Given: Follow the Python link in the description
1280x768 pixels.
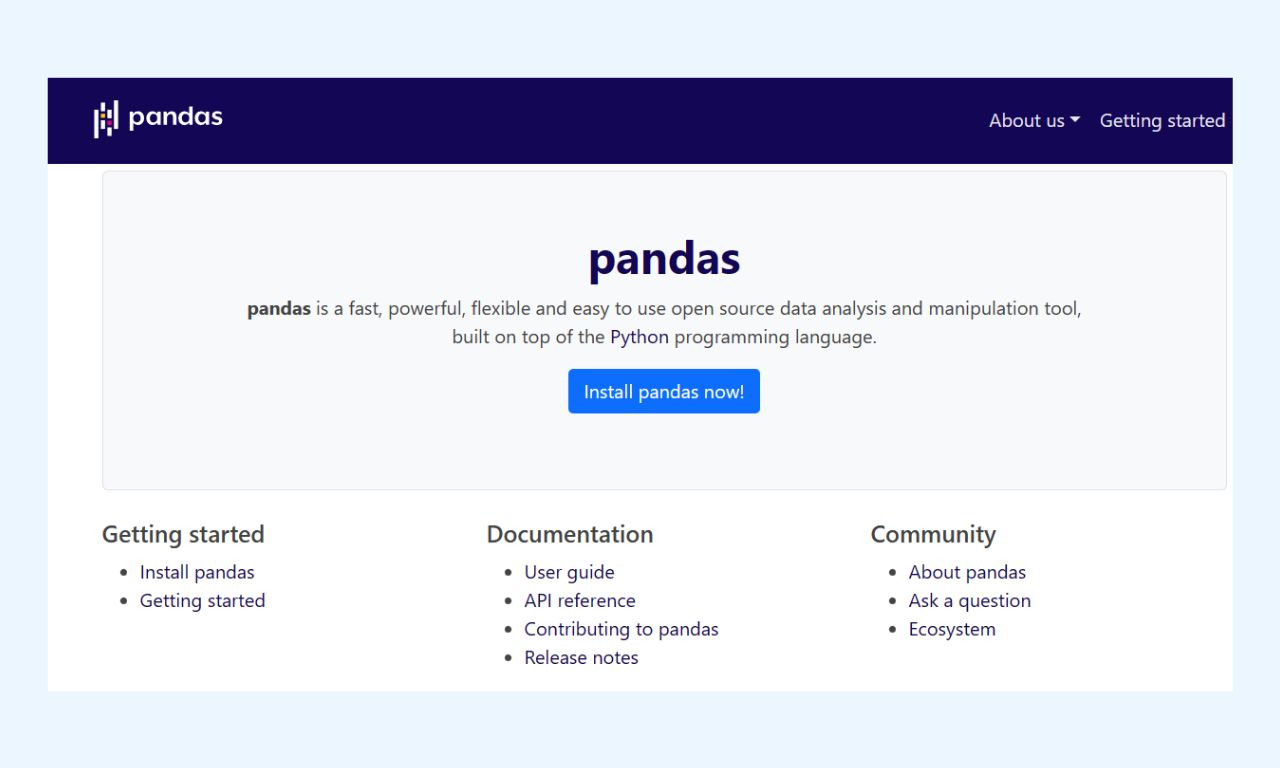Looking at the screenshot, I should coord(639,337).
